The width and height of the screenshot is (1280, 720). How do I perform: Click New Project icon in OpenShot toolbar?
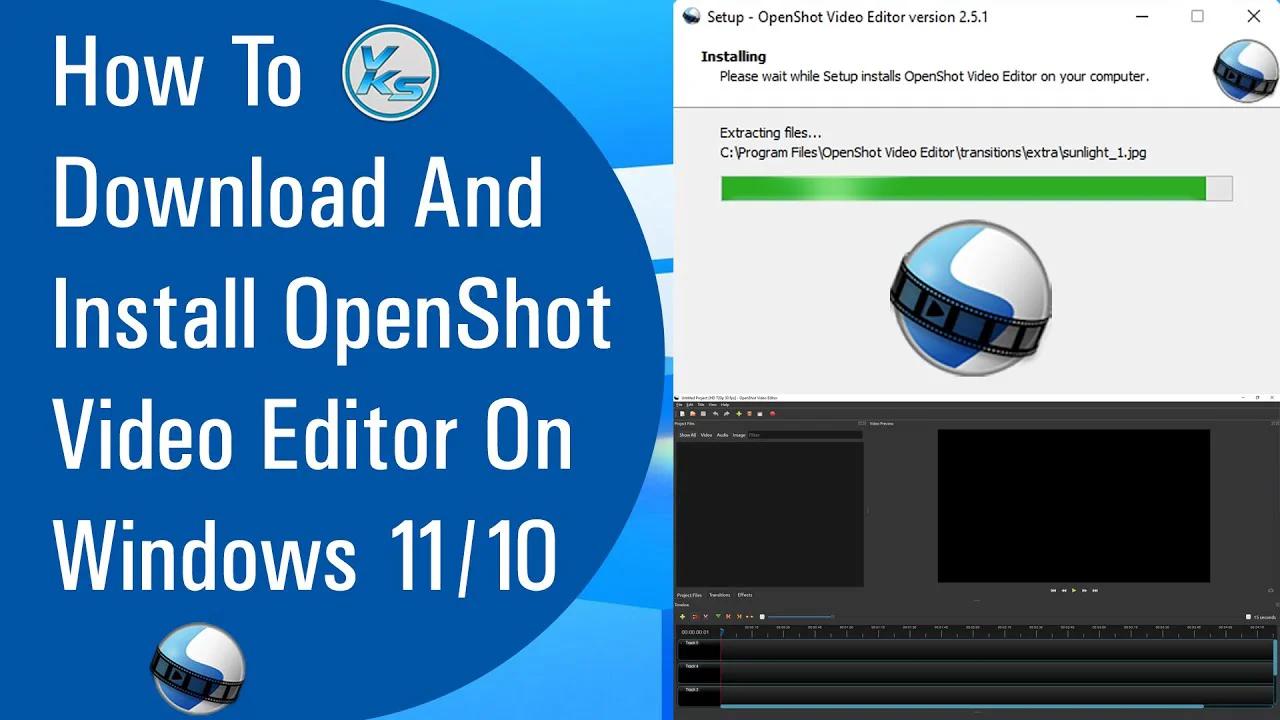pyautogui.click(x=682, y=414)
